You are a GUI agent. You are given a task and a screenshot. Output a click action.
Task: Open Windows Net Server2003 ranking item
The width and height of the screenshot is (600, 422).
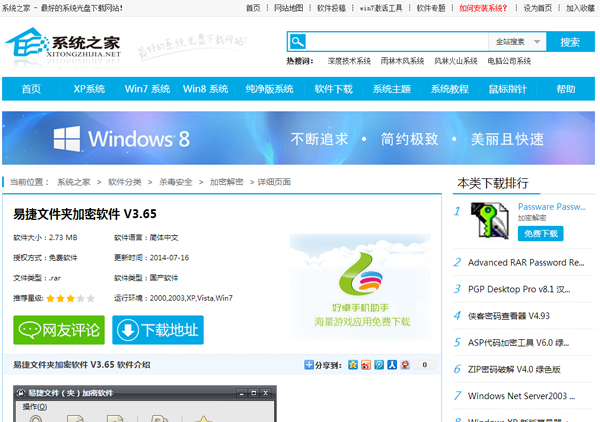pyautogui.click(x=521, y=396)
